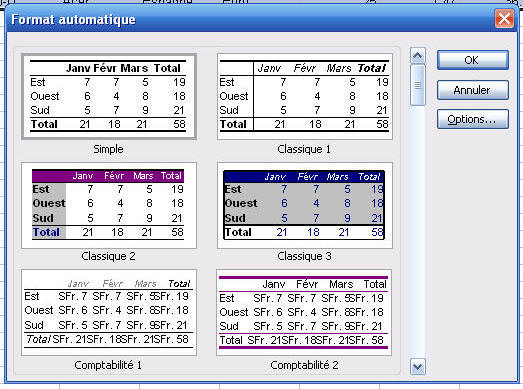Image resolution: width=523 pixels, height=389 pixels.
Task: Click the format list scrollbar thumb
Action: (418, 85)
